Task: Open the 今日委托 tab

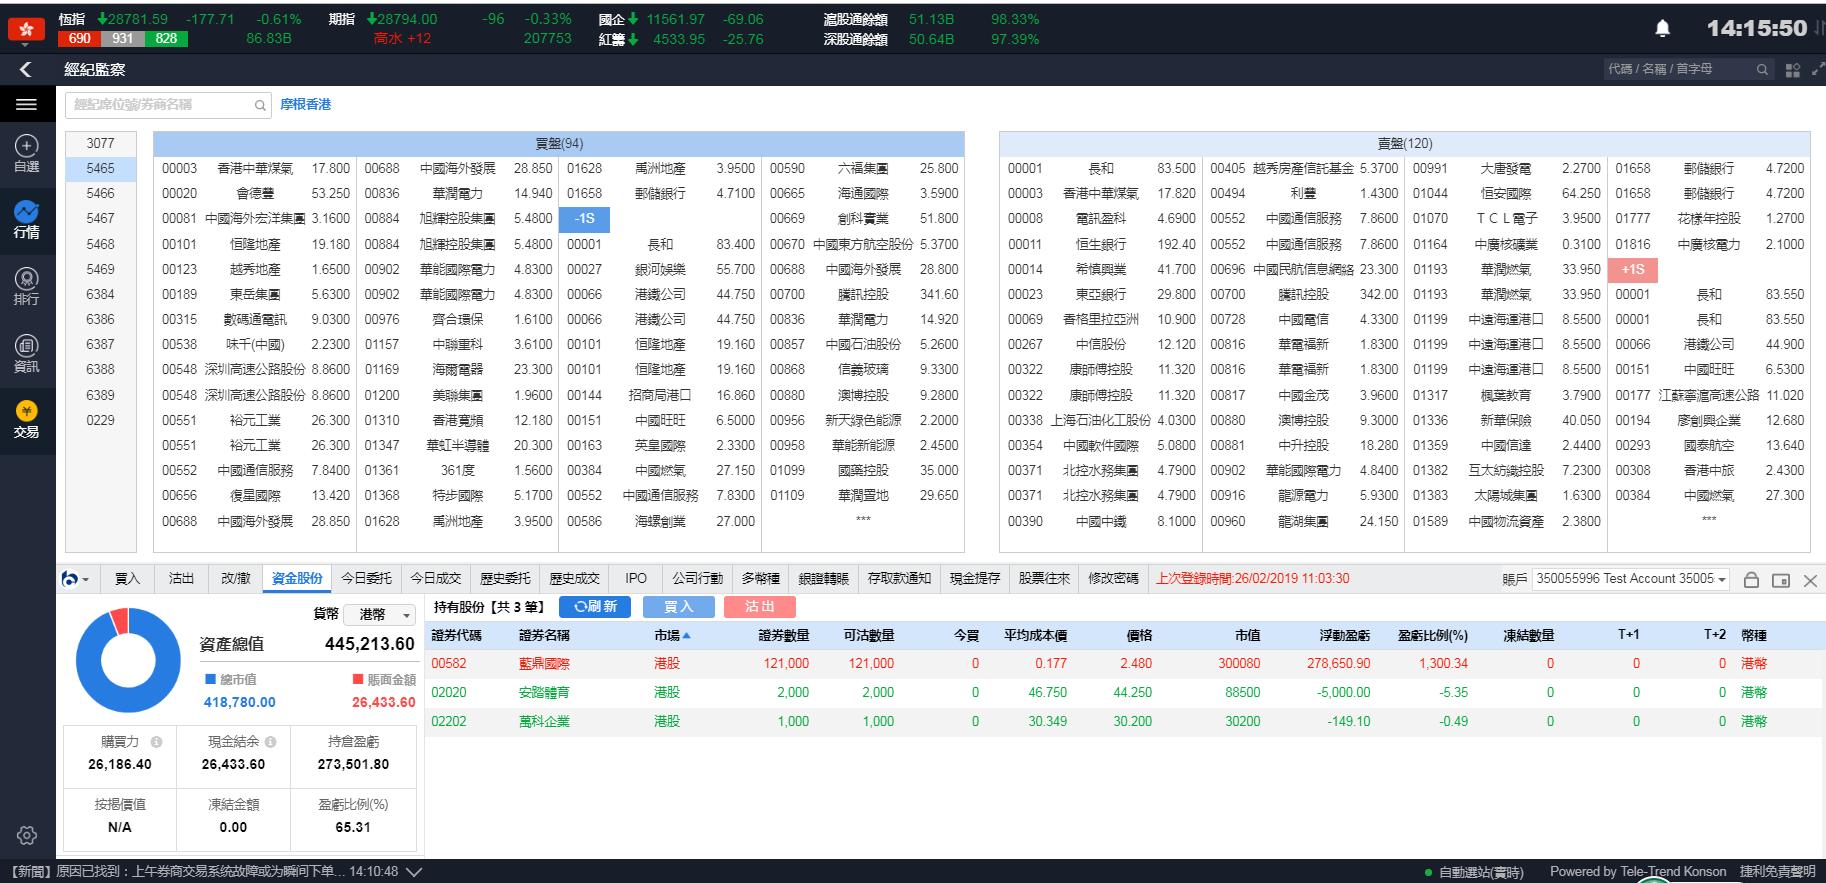Action: click(366, 578)
